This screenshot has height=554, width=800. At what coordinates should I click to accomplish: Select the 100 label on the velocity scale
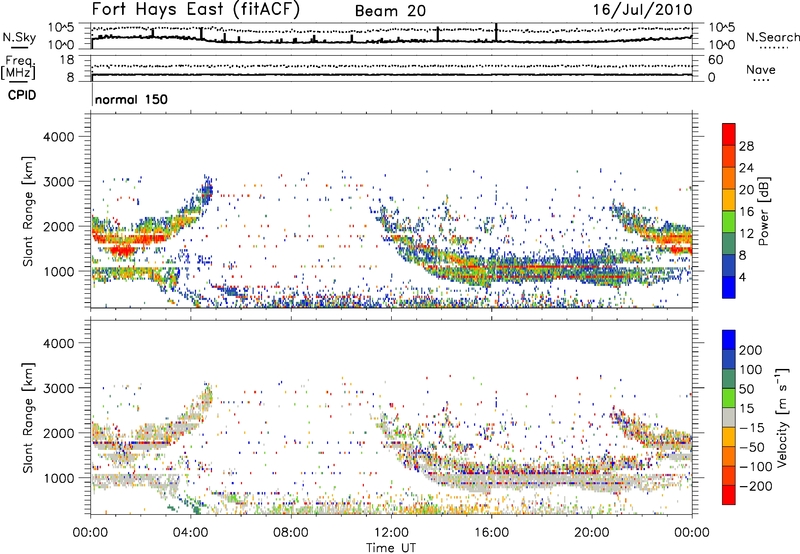[x=751, y=369]
